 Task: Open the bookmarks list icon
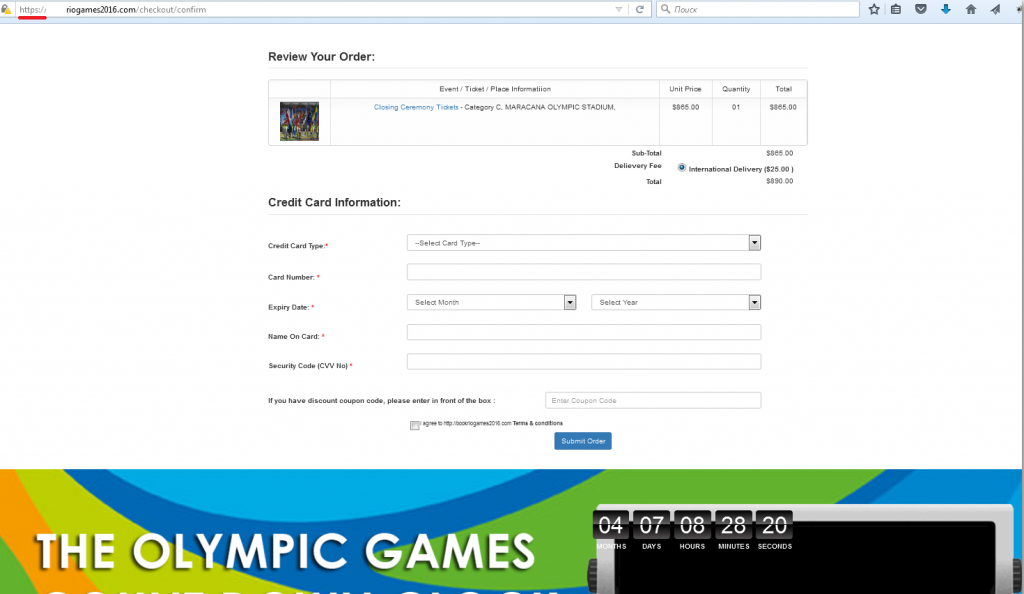[x=896, y=9]
